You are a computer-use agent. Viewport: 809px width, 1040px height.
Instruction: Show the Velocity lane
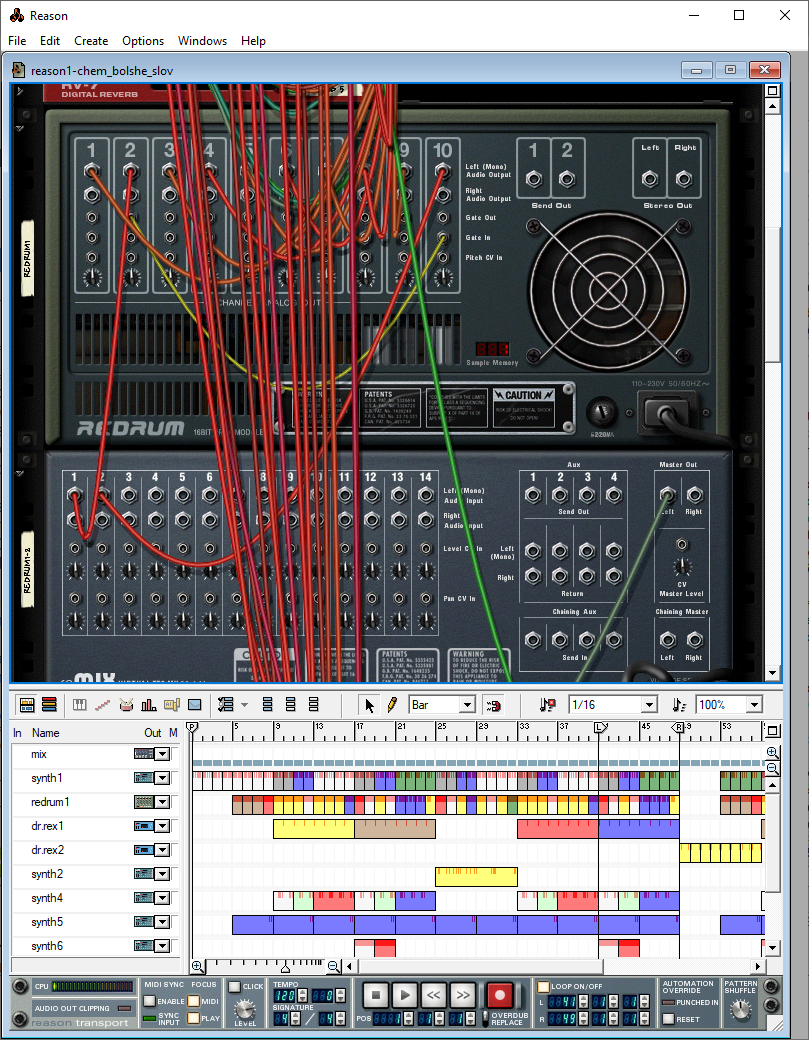click(148, 705)
